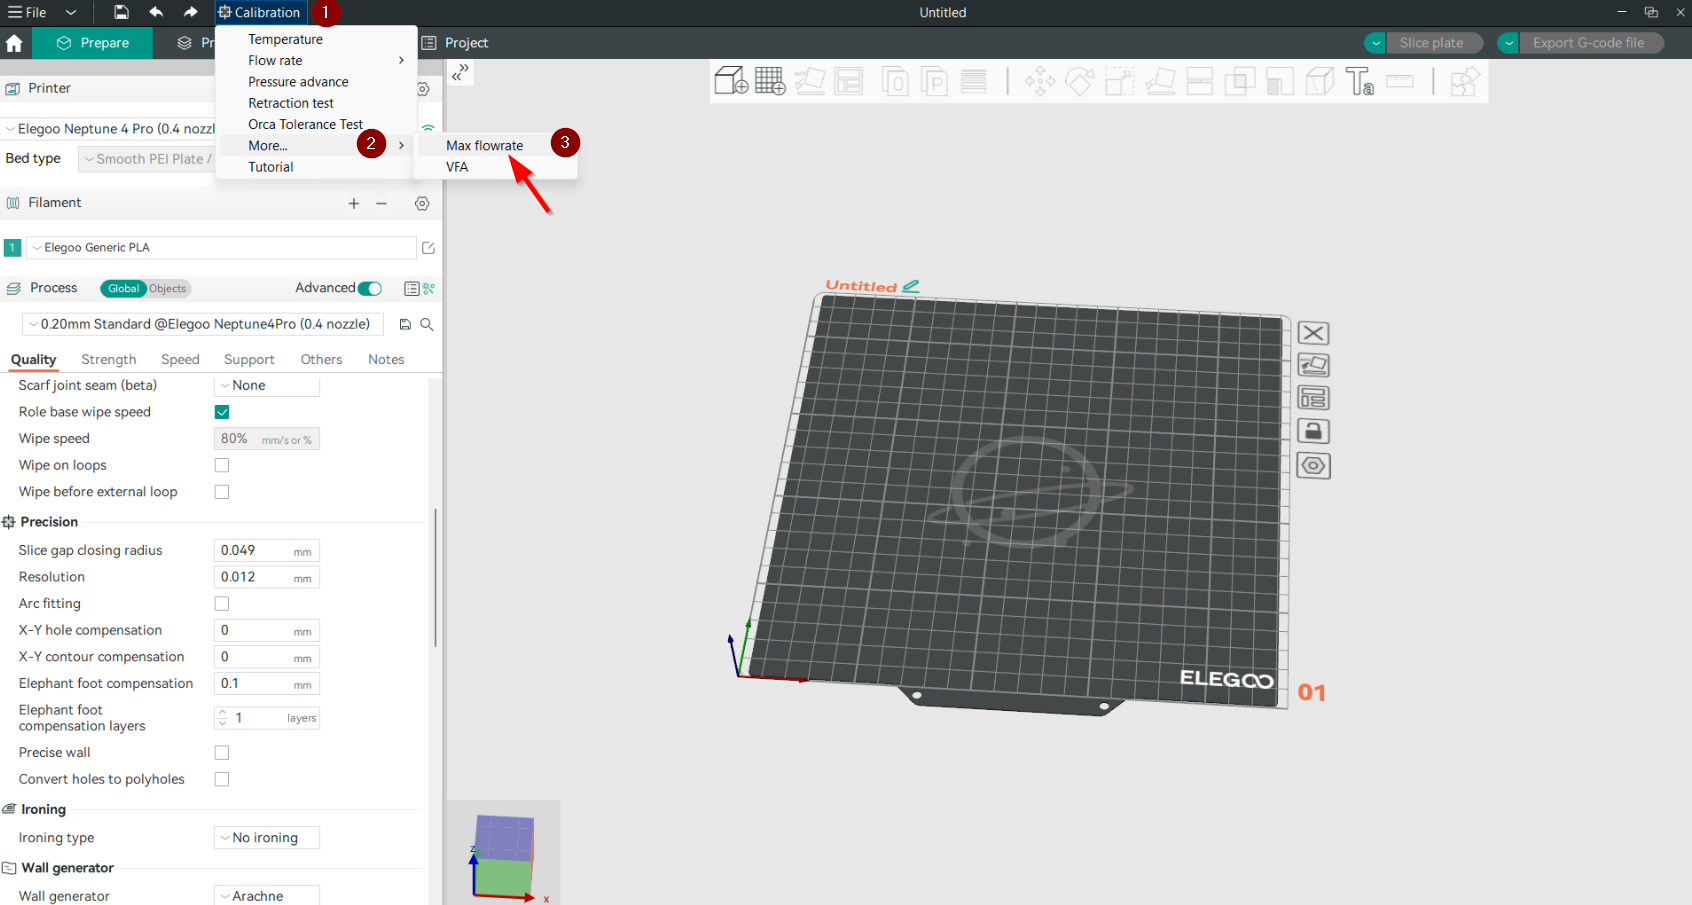
Task: Select the Mesh boolean tool
Action: (1240, 81)
